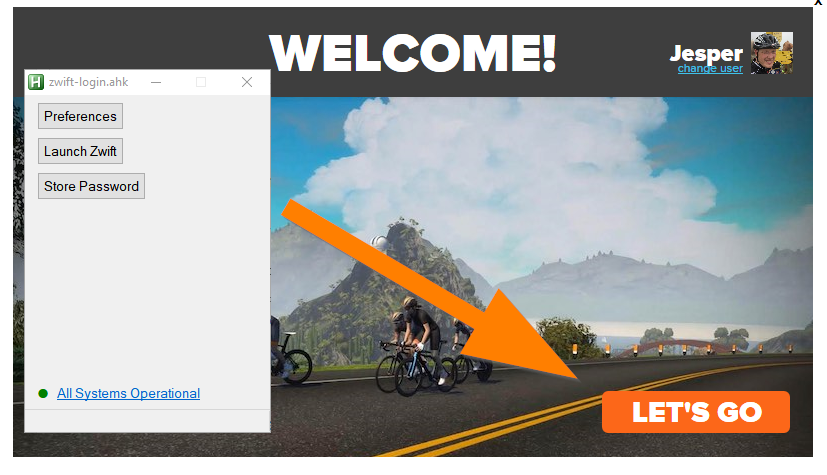Open the All Systems Operational link
The image size is (827, 475).
coord(128,393)
